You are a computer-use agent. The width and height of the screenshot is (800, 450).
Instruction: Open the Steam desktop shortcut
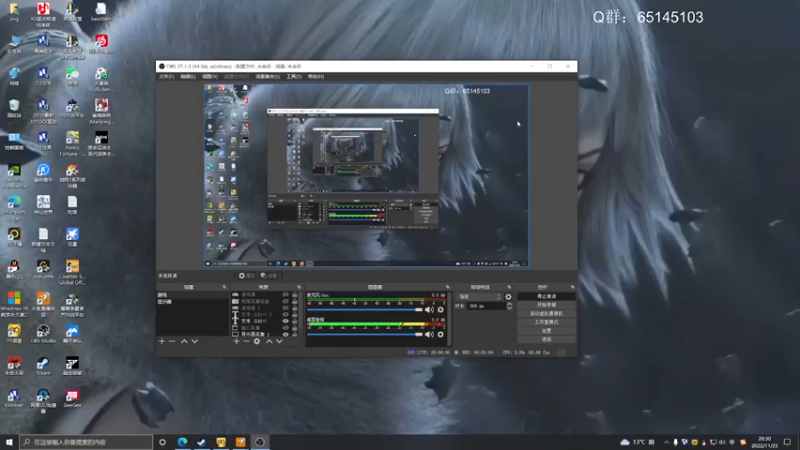point(43,366)
